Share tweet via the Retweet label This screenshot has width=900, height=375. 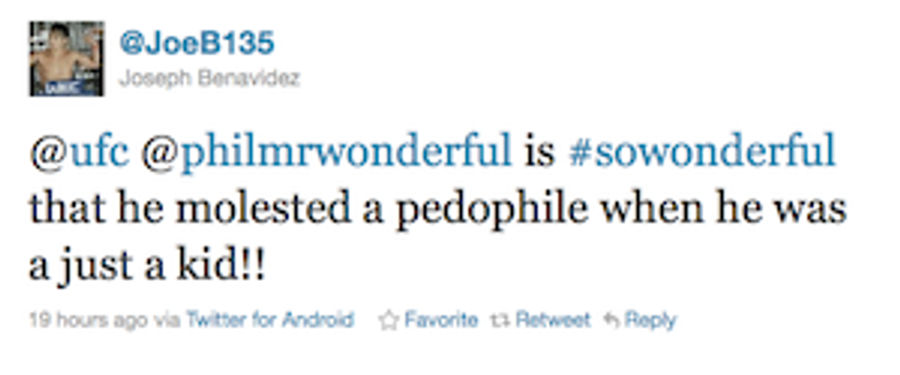[553, 319]
